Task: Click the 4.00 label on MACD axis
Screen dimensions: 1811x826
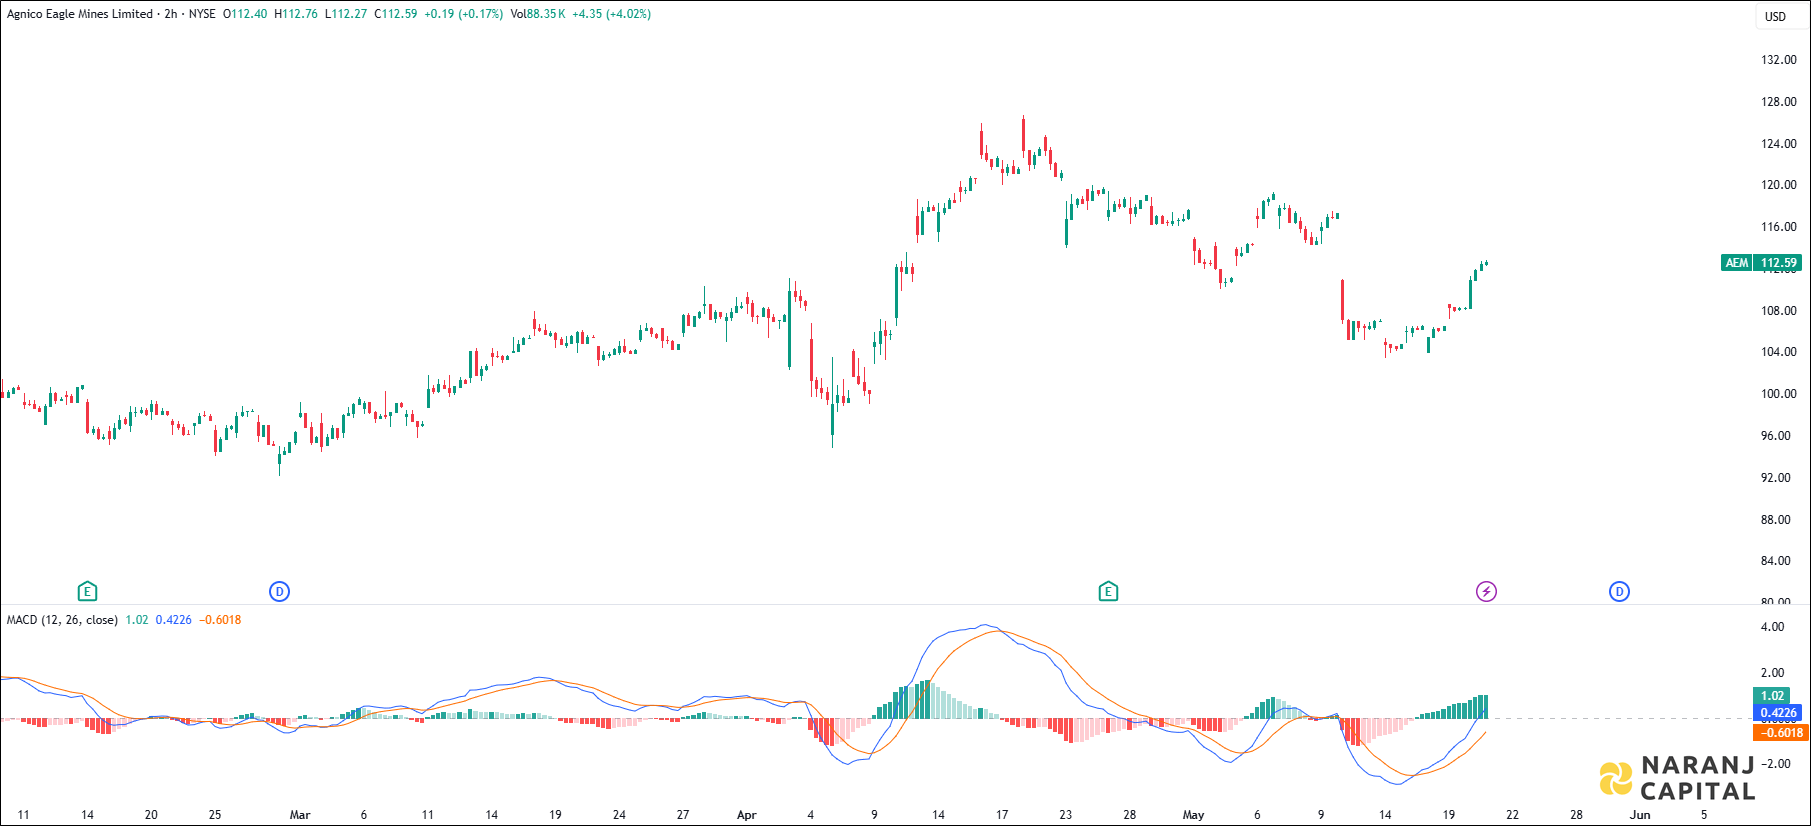Action: point(1772,627)
